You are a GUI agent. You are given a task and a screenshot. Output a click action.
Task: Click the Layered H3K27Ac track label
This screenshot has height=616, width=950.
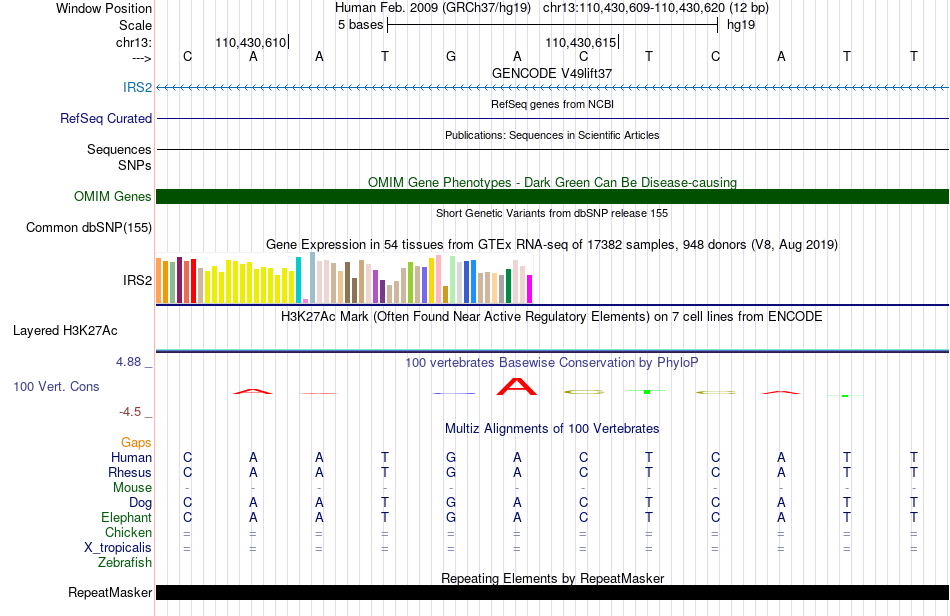coord(65,331)
